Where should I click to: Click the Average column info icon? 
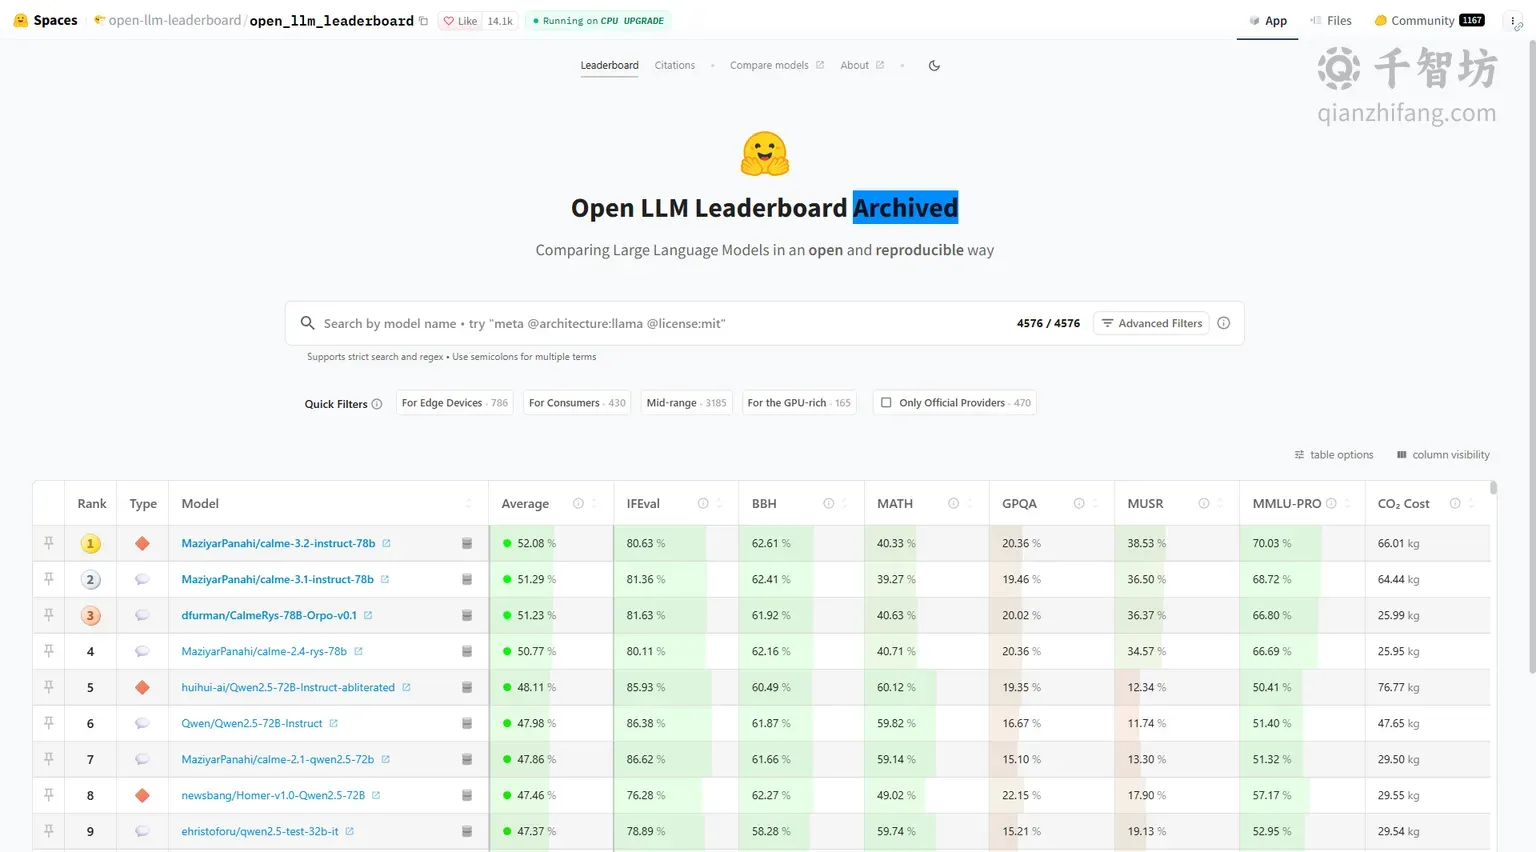(x=578, y=503)
